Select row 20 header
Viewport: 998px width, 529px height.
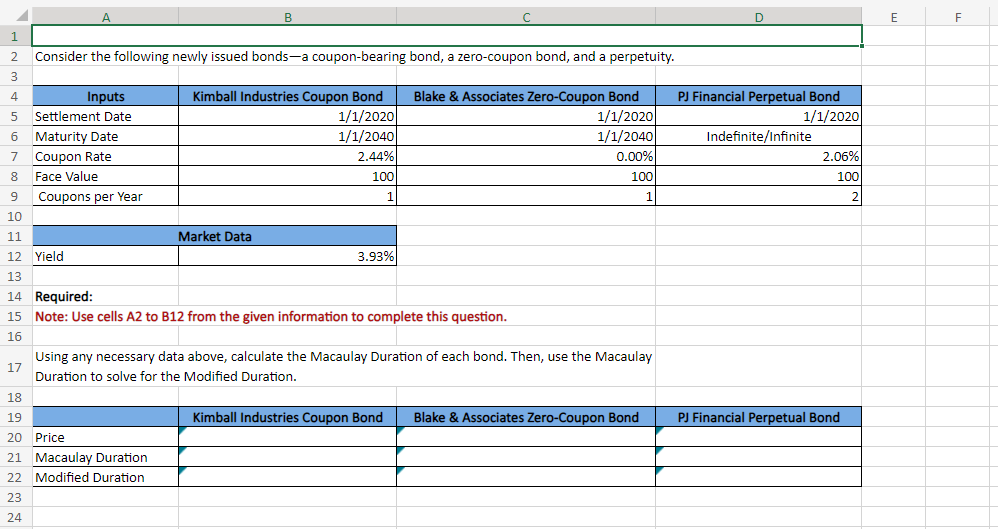tap(15, 437)
